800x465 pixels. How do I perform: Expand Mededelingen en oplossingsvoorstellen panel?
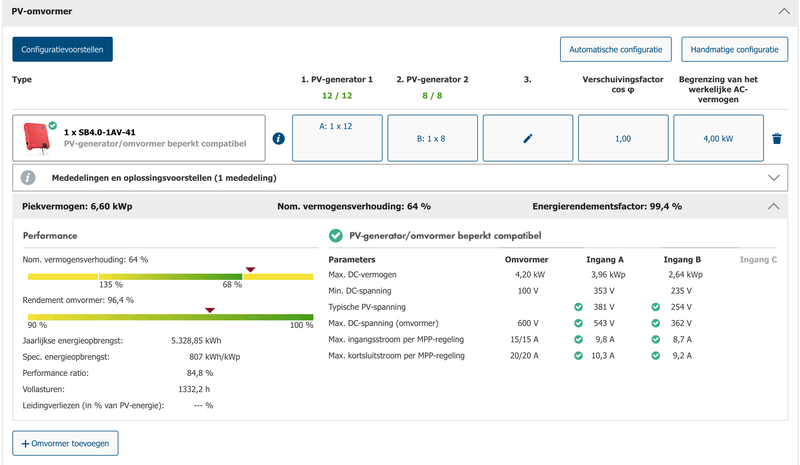click(x=772, y=177)
